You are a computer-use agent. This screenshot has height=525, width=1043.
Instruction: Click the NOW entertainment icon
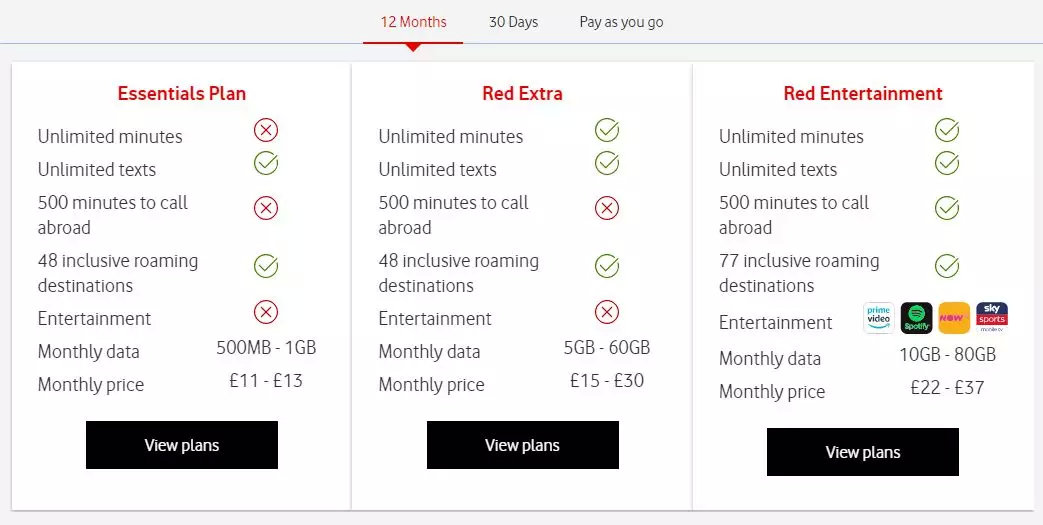click(x=954, y=318)
